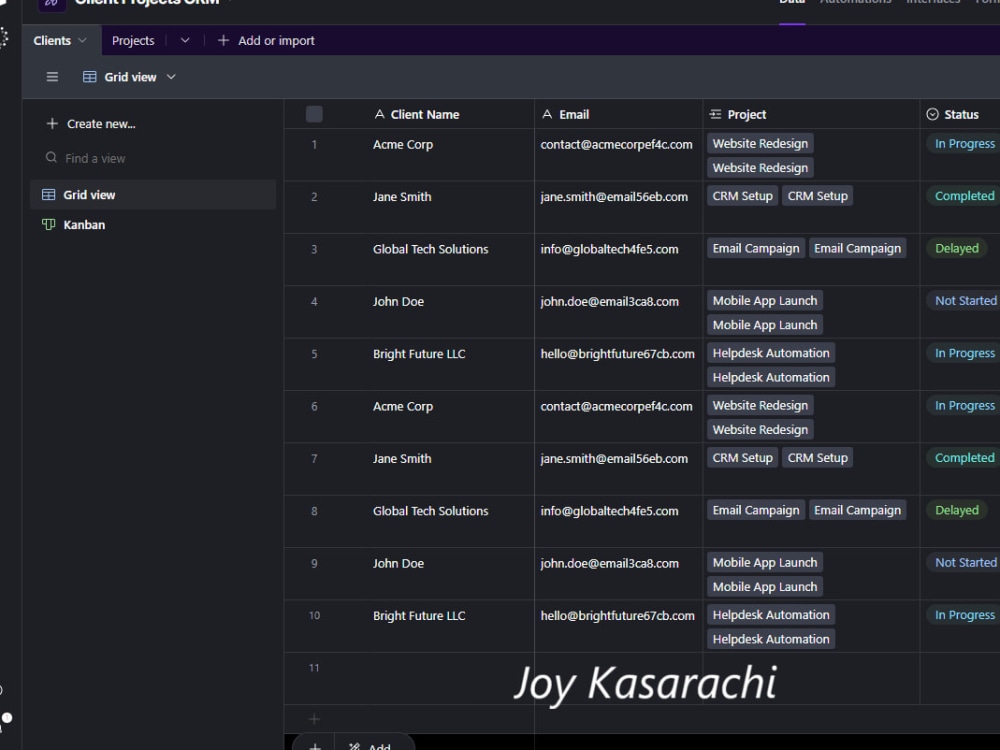Click the Add or import button
This screenshot has width=1000, height=750.
pos(266,40)
